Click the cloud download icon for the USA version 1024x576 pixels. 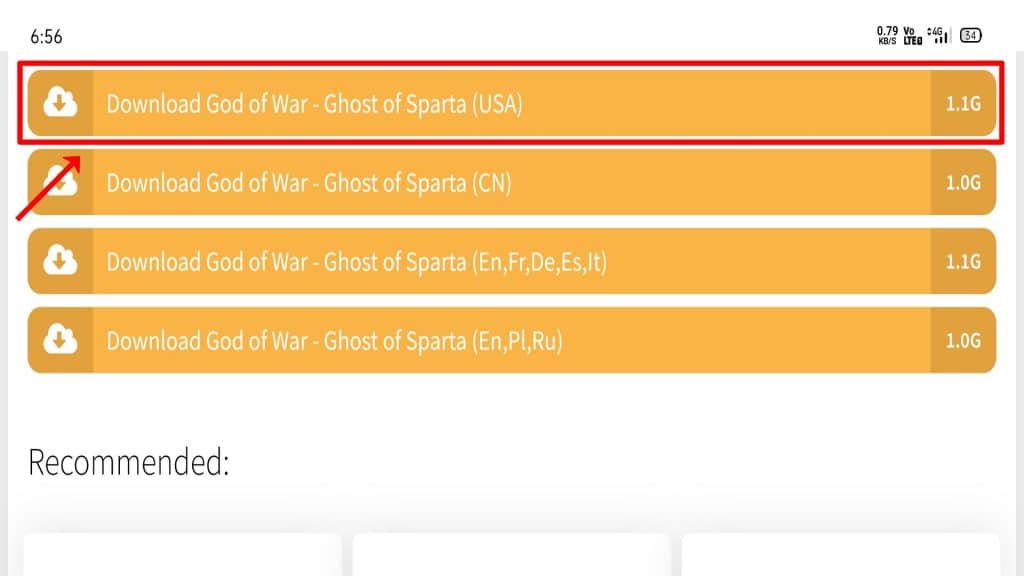coord(60,103)
